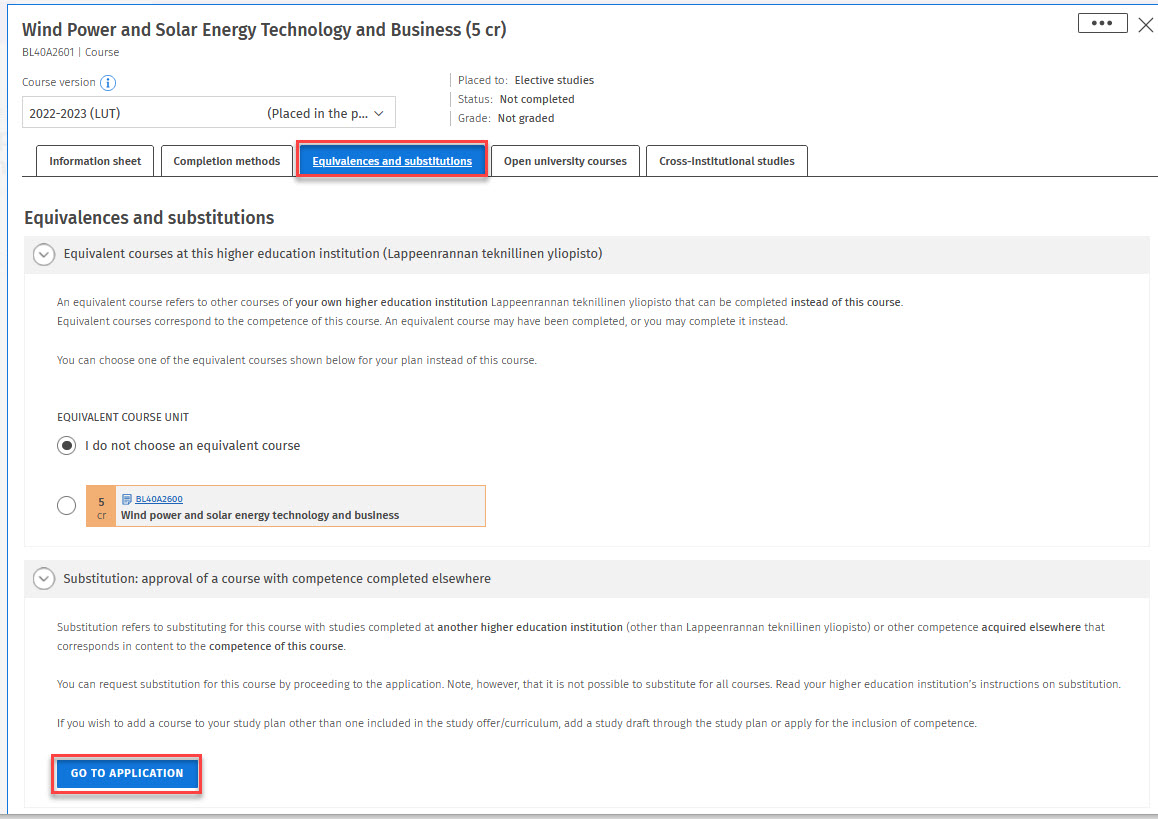Switch to the Information sheet tab
This screenshot has height=819, width=1158.
pos(95,161)
